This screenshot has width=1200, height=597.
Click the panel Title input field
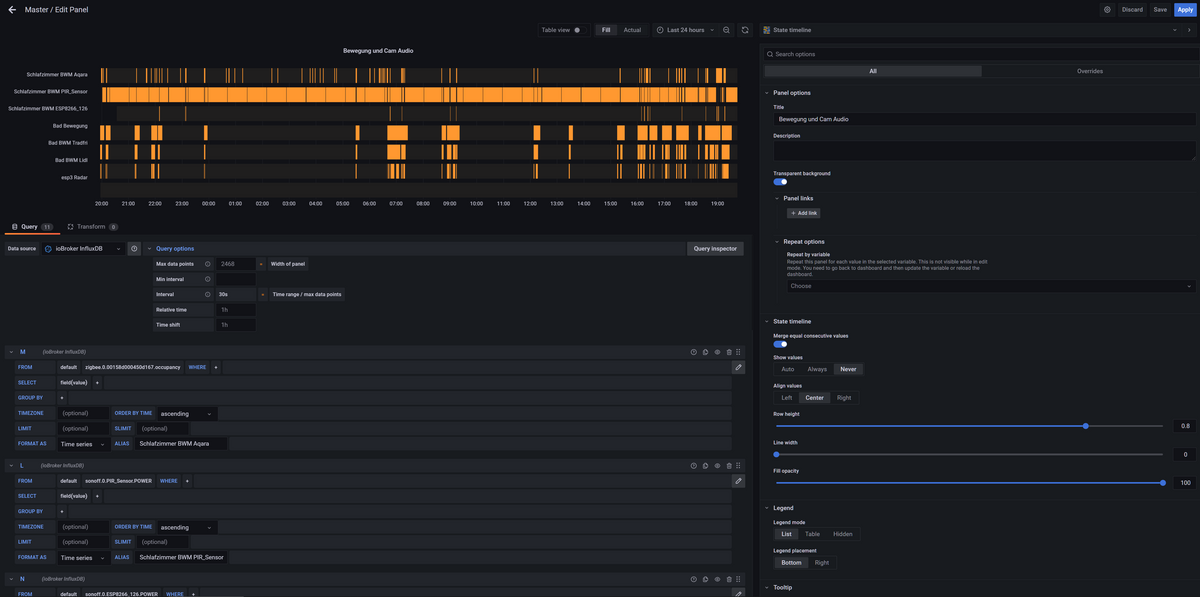[x=984, y=119]
